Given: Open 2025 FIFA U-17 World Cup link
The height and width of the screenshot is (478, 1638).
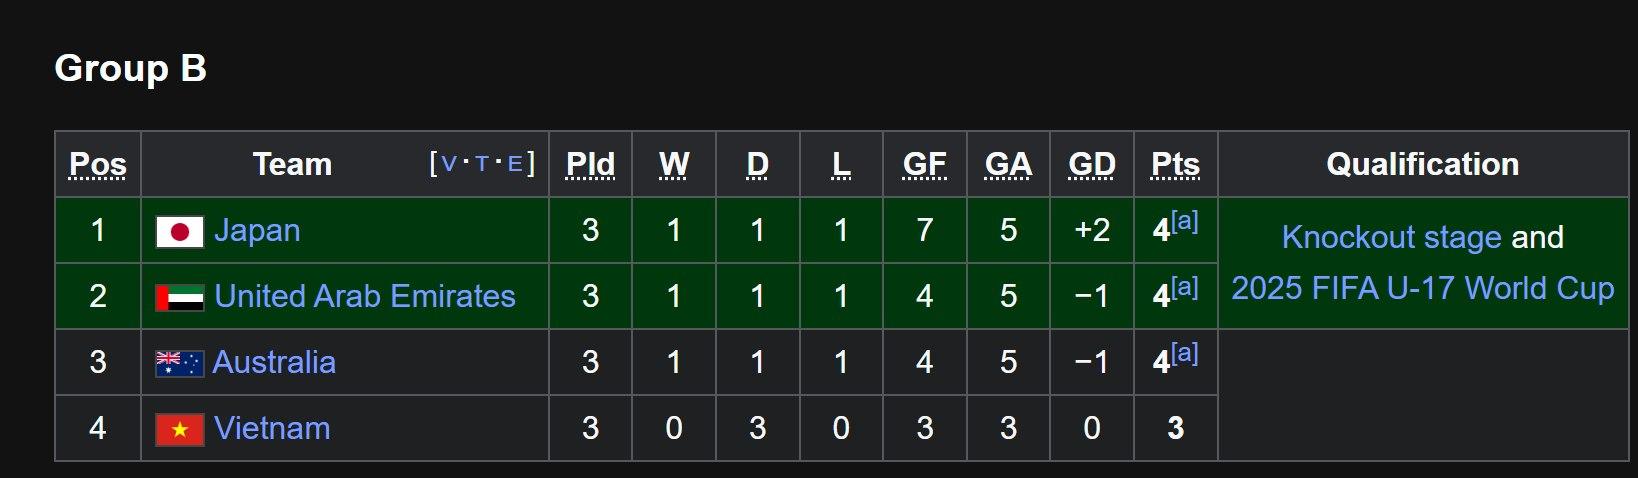Looking at the screenshot, I should (1422, 289).
